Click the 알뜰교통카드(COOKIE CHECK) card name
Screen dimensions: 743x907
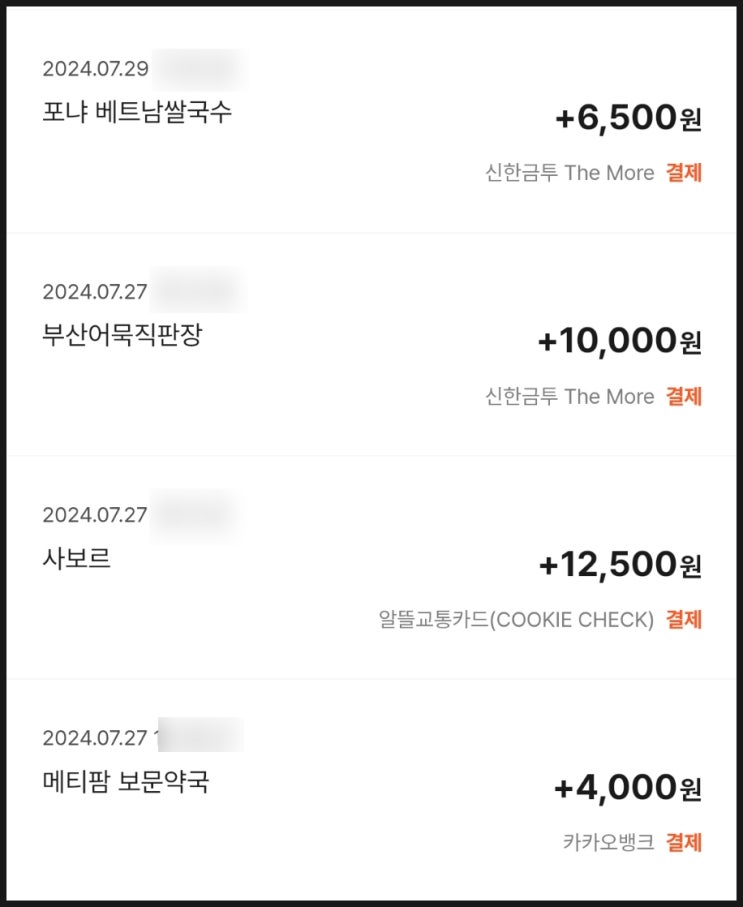[516, 620]
